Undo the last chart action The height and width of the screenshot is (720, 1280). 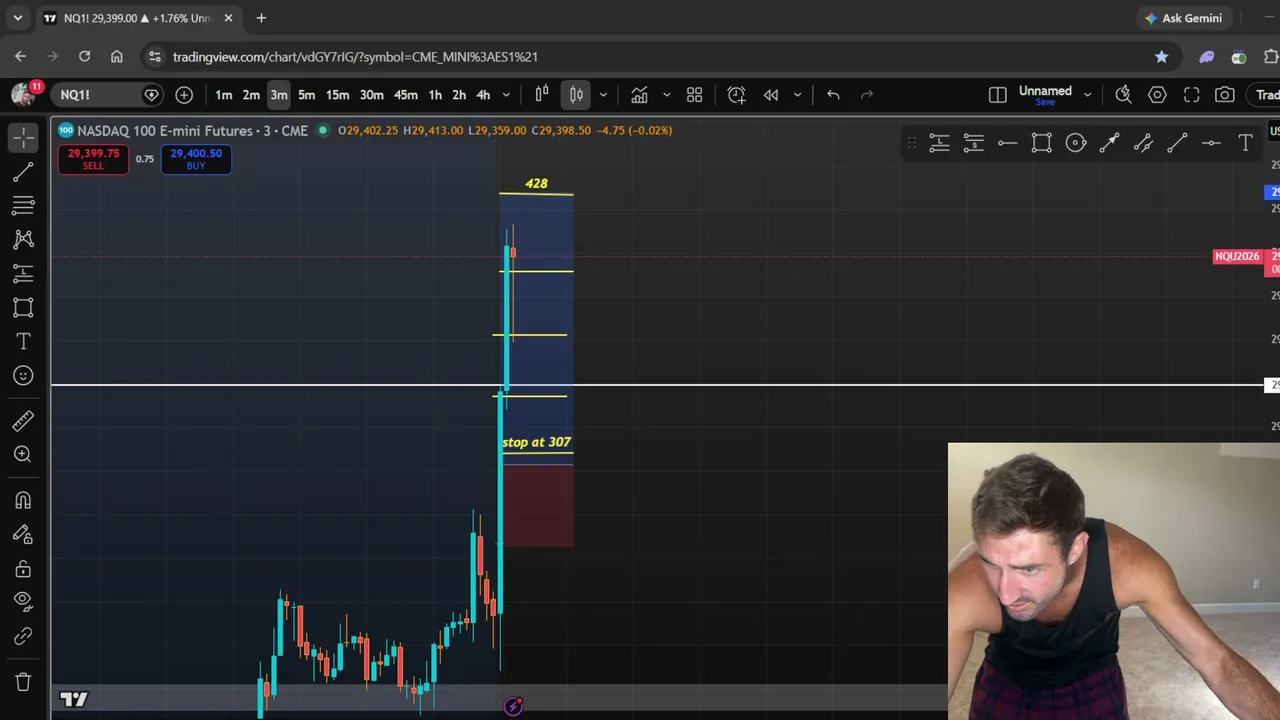tap(833, 95)
